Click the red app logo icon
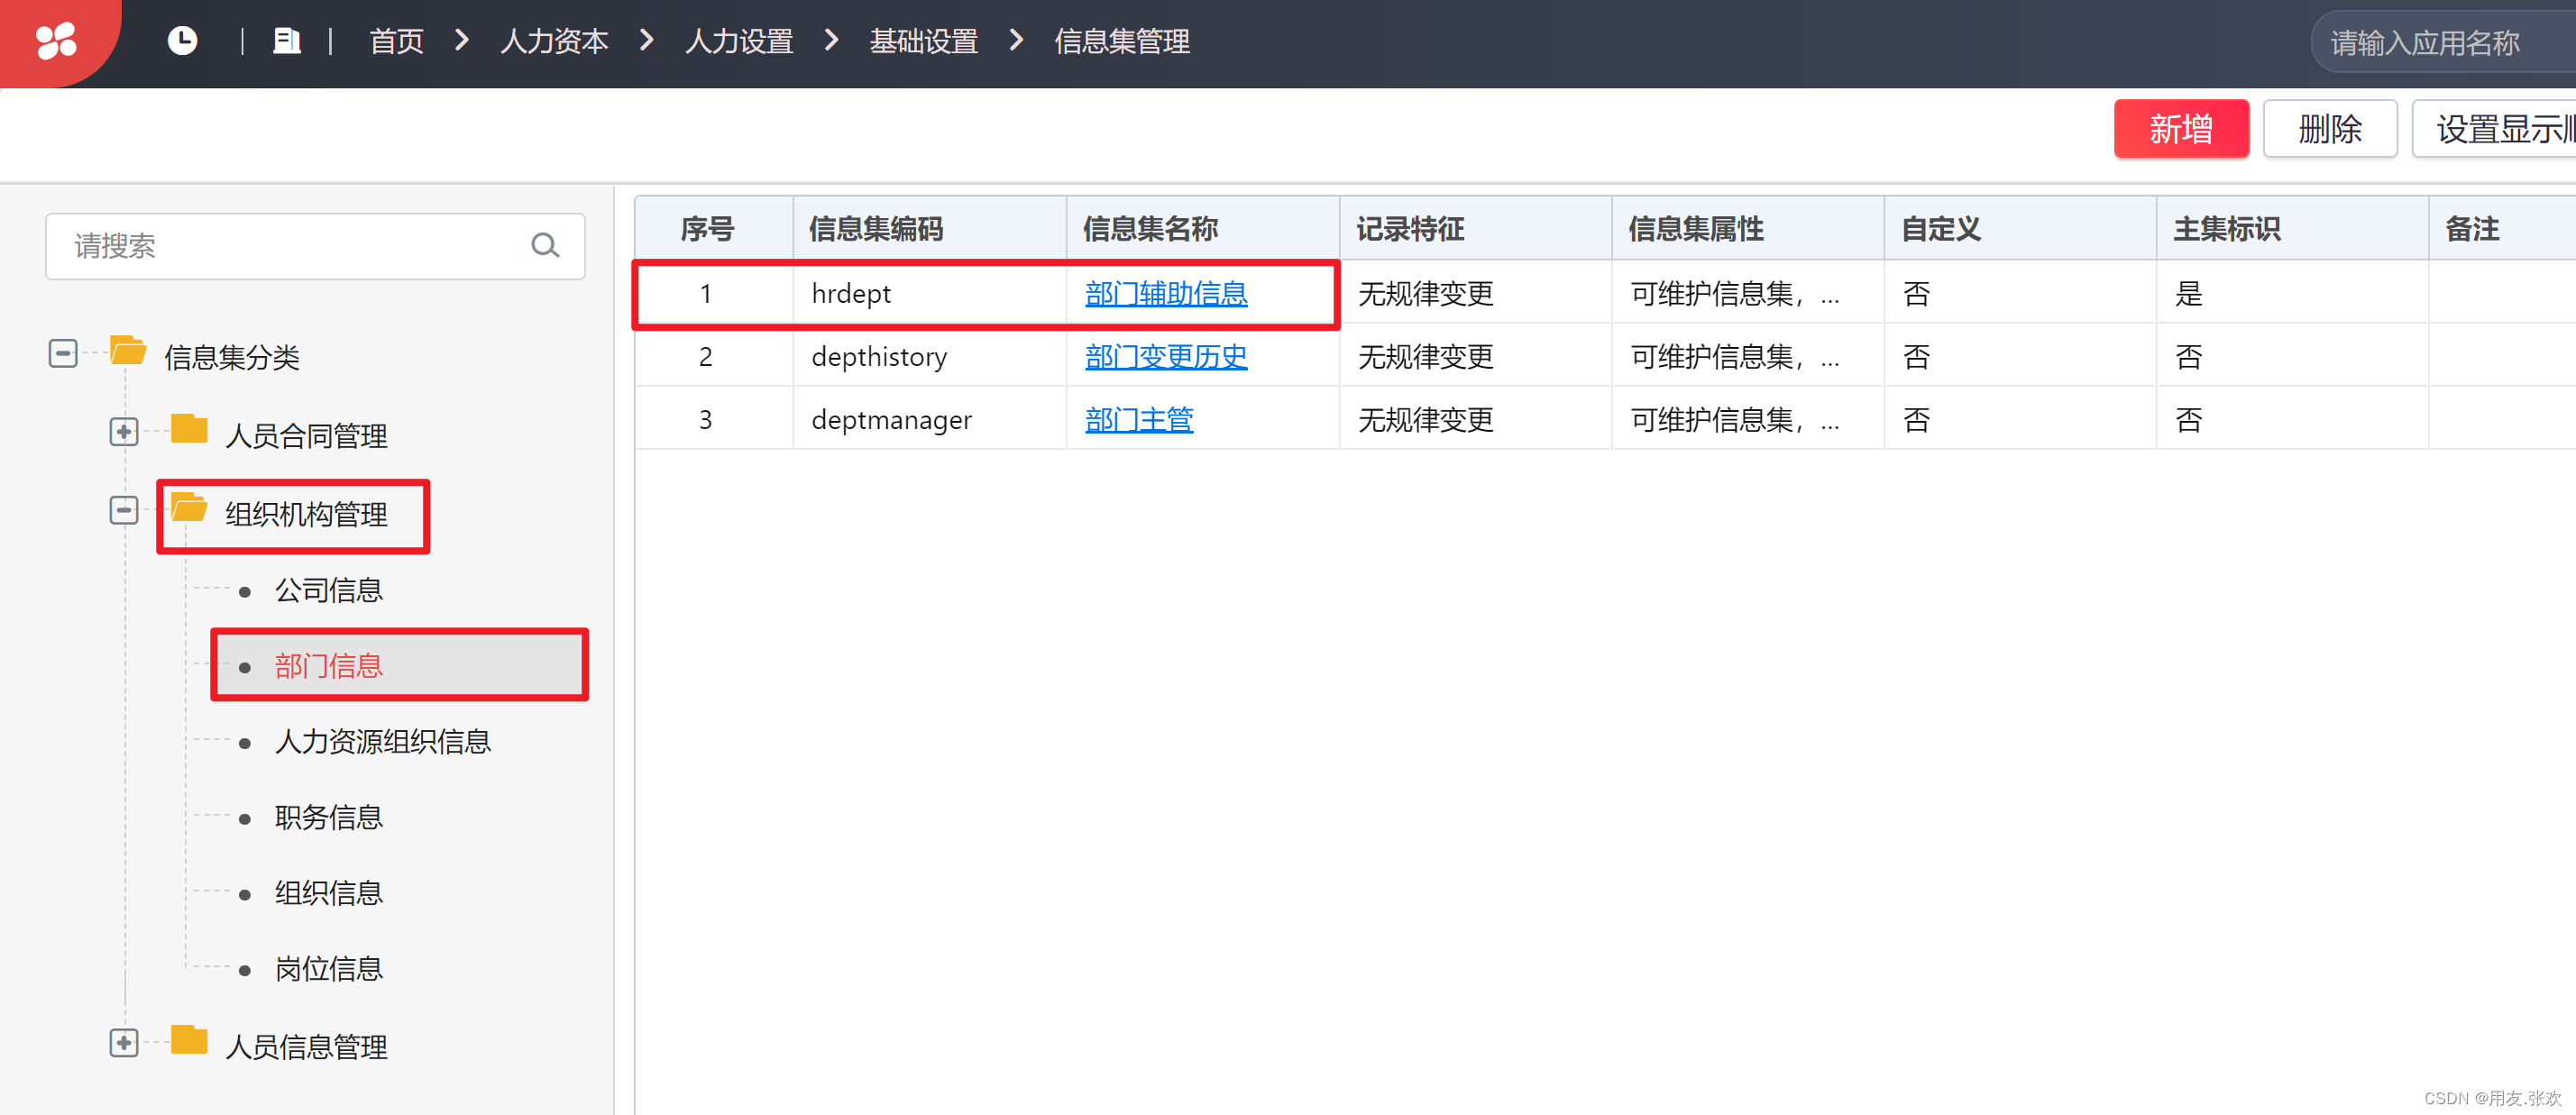Image resolution: width=2576 pixels, height=1115 pixels. pos(56,41)
